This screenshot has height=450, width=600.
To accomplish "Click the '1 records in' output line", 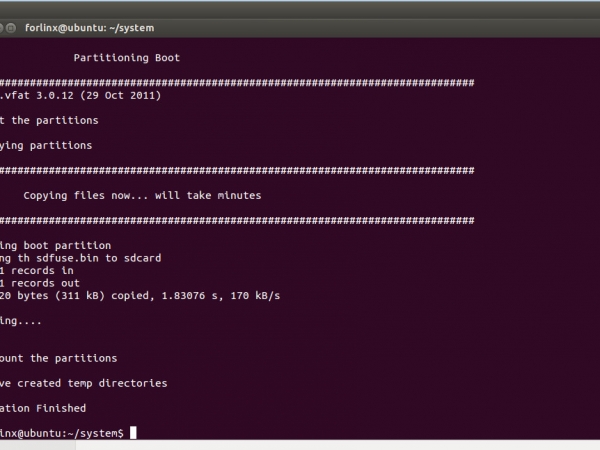I will [36, 270].
